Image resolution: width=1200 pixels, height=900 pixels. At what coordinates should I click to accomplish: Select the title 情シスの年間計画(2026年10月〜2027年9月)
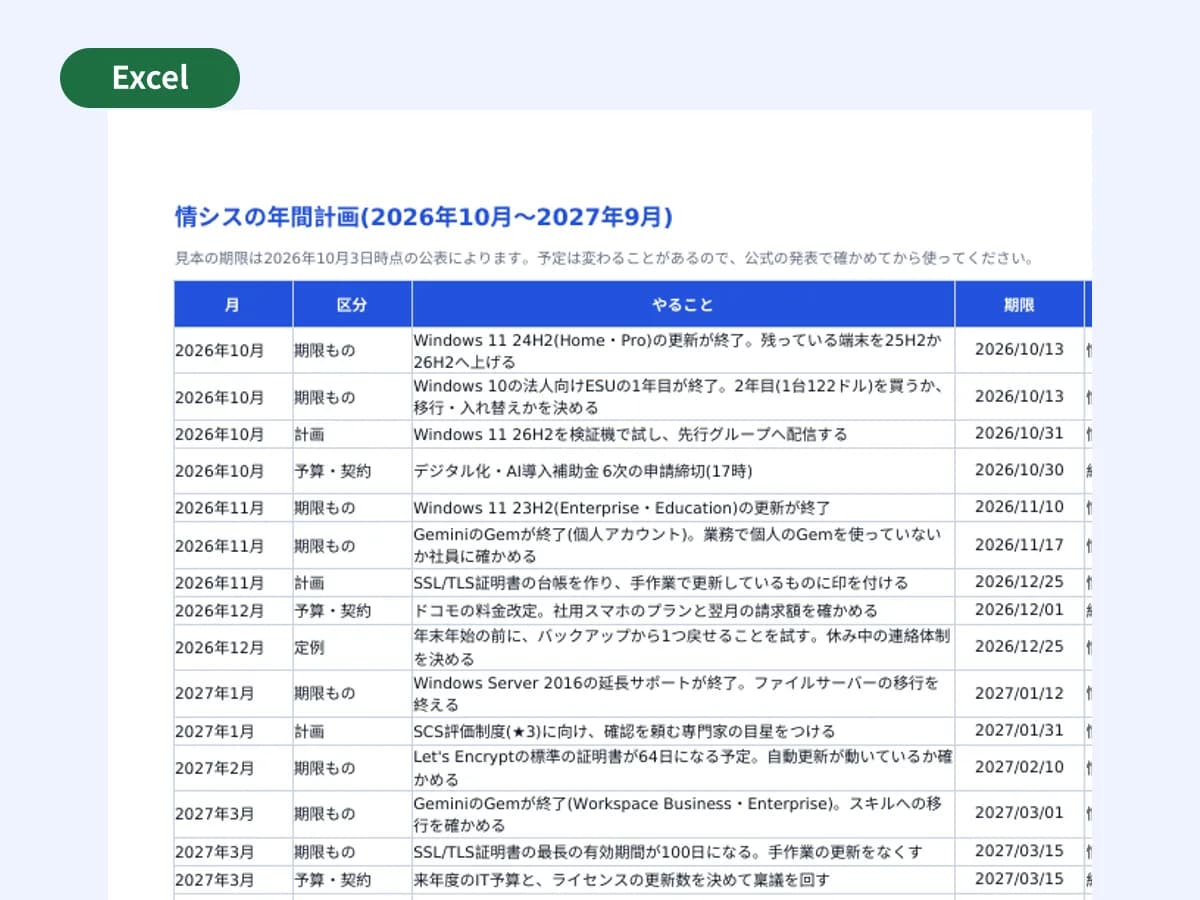[x=424, y=217]
